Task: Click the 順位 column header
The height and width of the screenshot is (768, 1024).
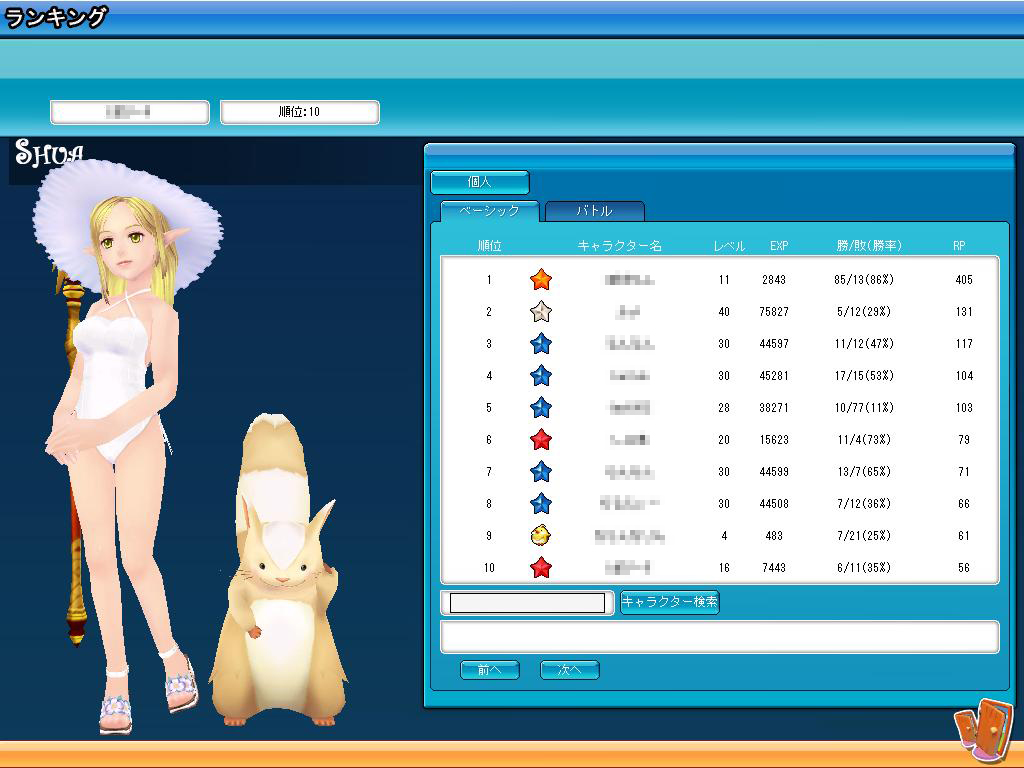Action: click(490, 246)
